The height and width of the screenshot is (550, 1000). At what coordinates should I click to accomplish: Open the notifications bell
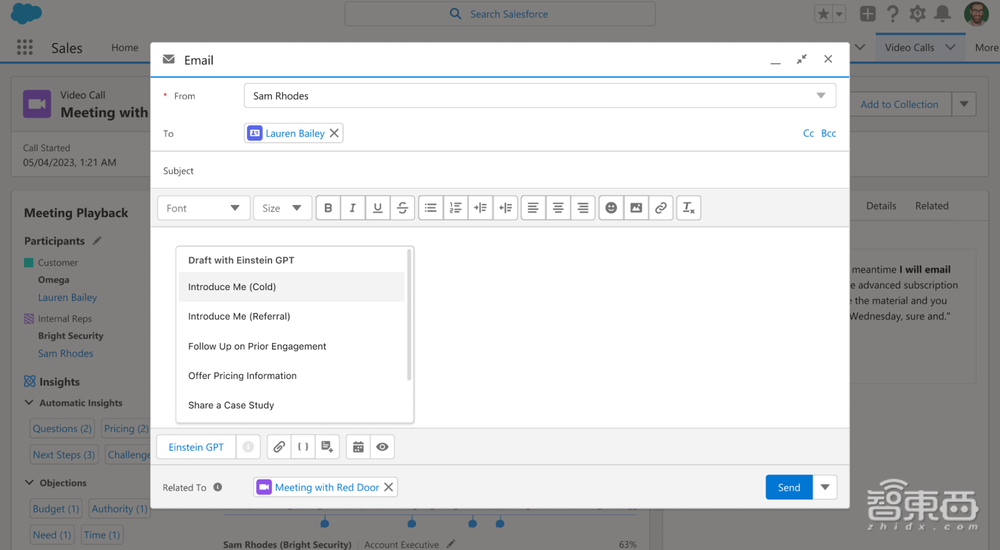point(943,13)
